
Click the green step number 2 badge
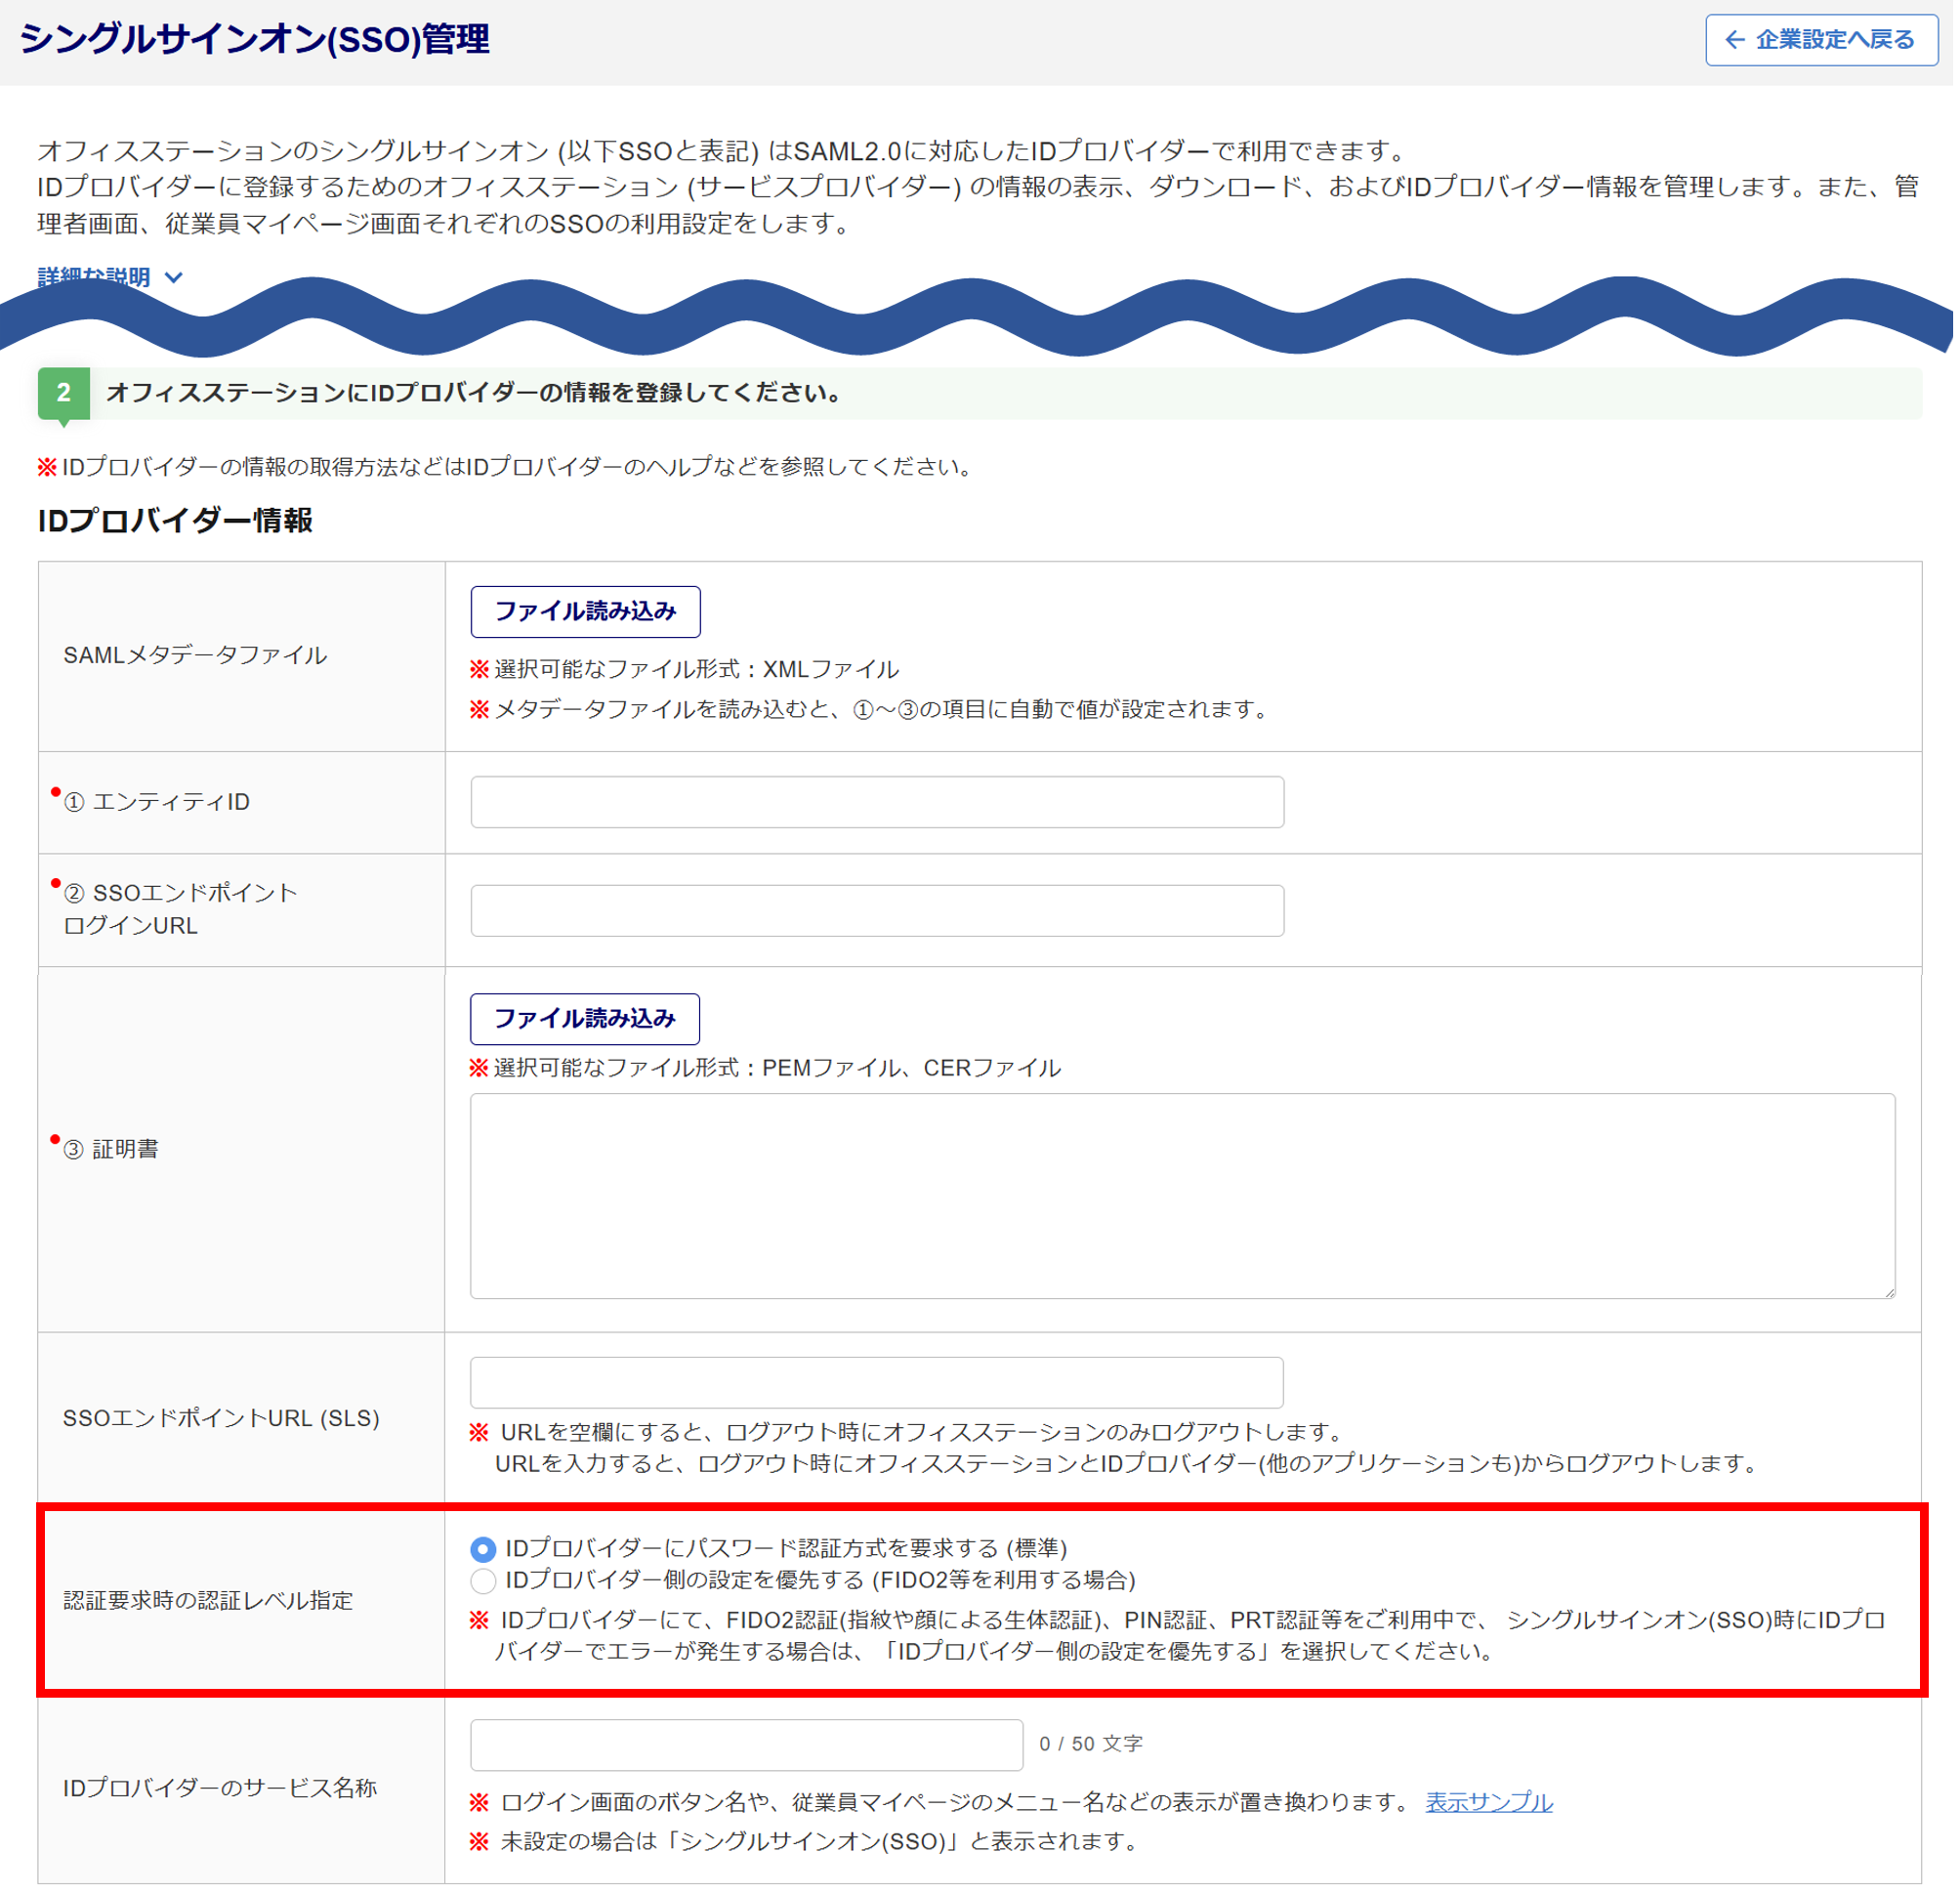pos(63,392)
